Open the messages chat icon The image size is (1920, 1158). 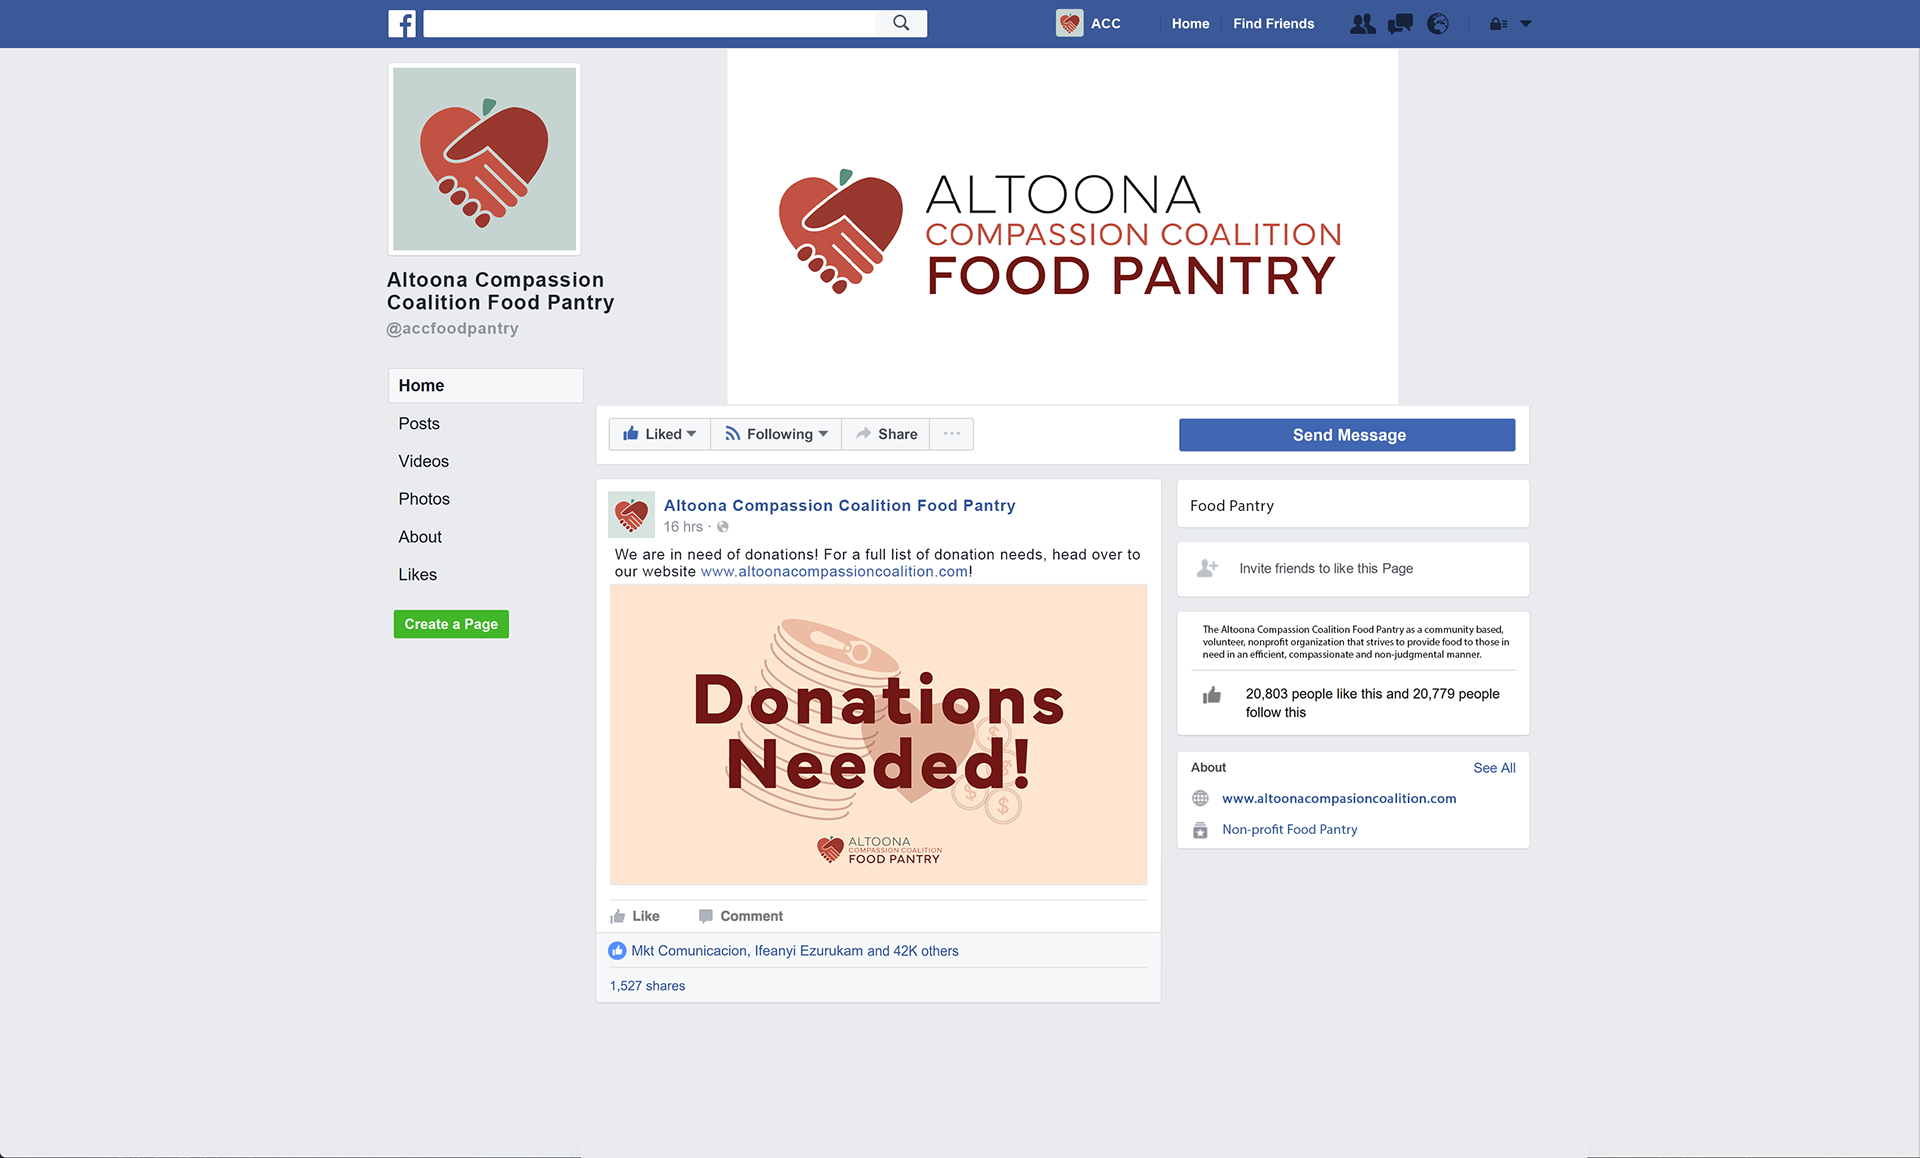click(x=1400, y=23)
